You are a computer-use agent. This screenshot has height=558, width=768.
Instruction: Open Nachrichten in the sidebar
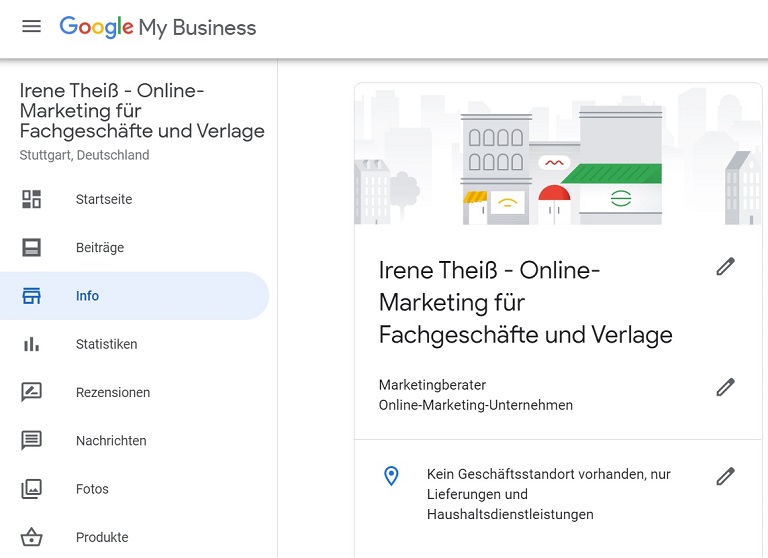[x=134, y=440]
